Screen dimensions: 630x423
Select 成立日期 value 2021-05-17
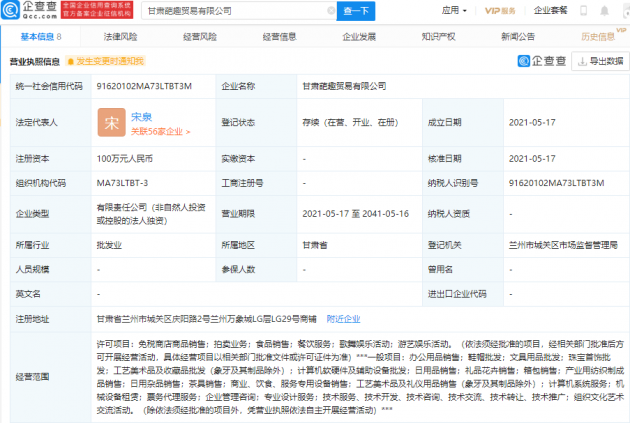532,123
